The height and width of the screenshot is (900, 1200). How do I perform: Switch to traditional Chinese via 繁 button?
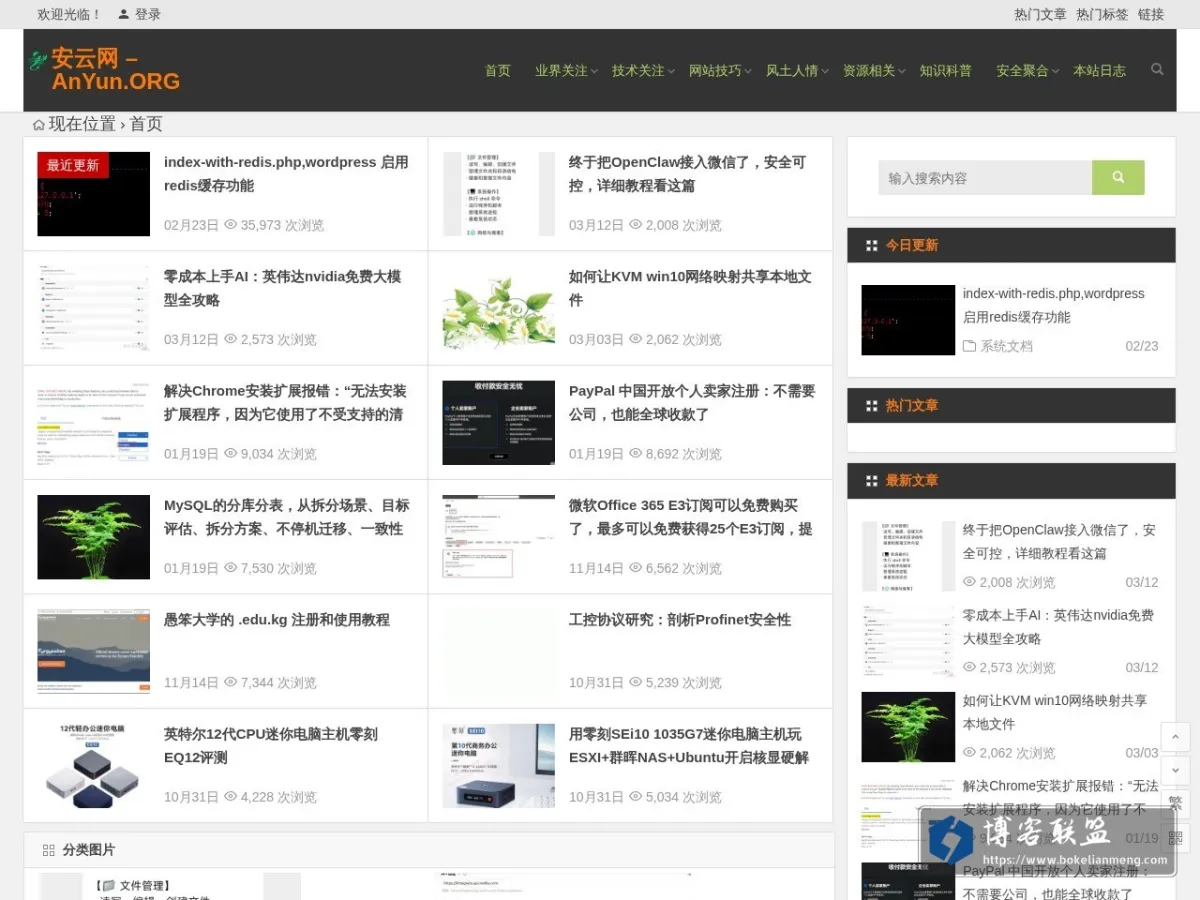pos(1175,804)
